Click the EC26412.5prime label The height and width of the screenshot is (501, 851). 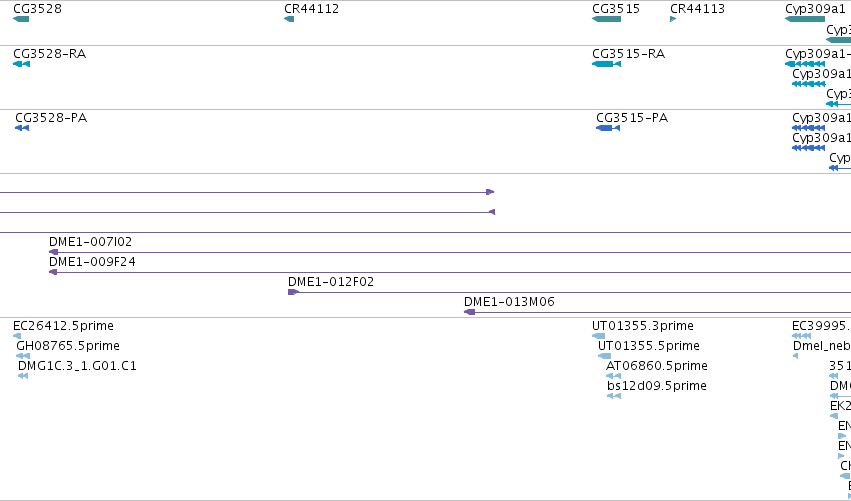[x=63, y=326]
